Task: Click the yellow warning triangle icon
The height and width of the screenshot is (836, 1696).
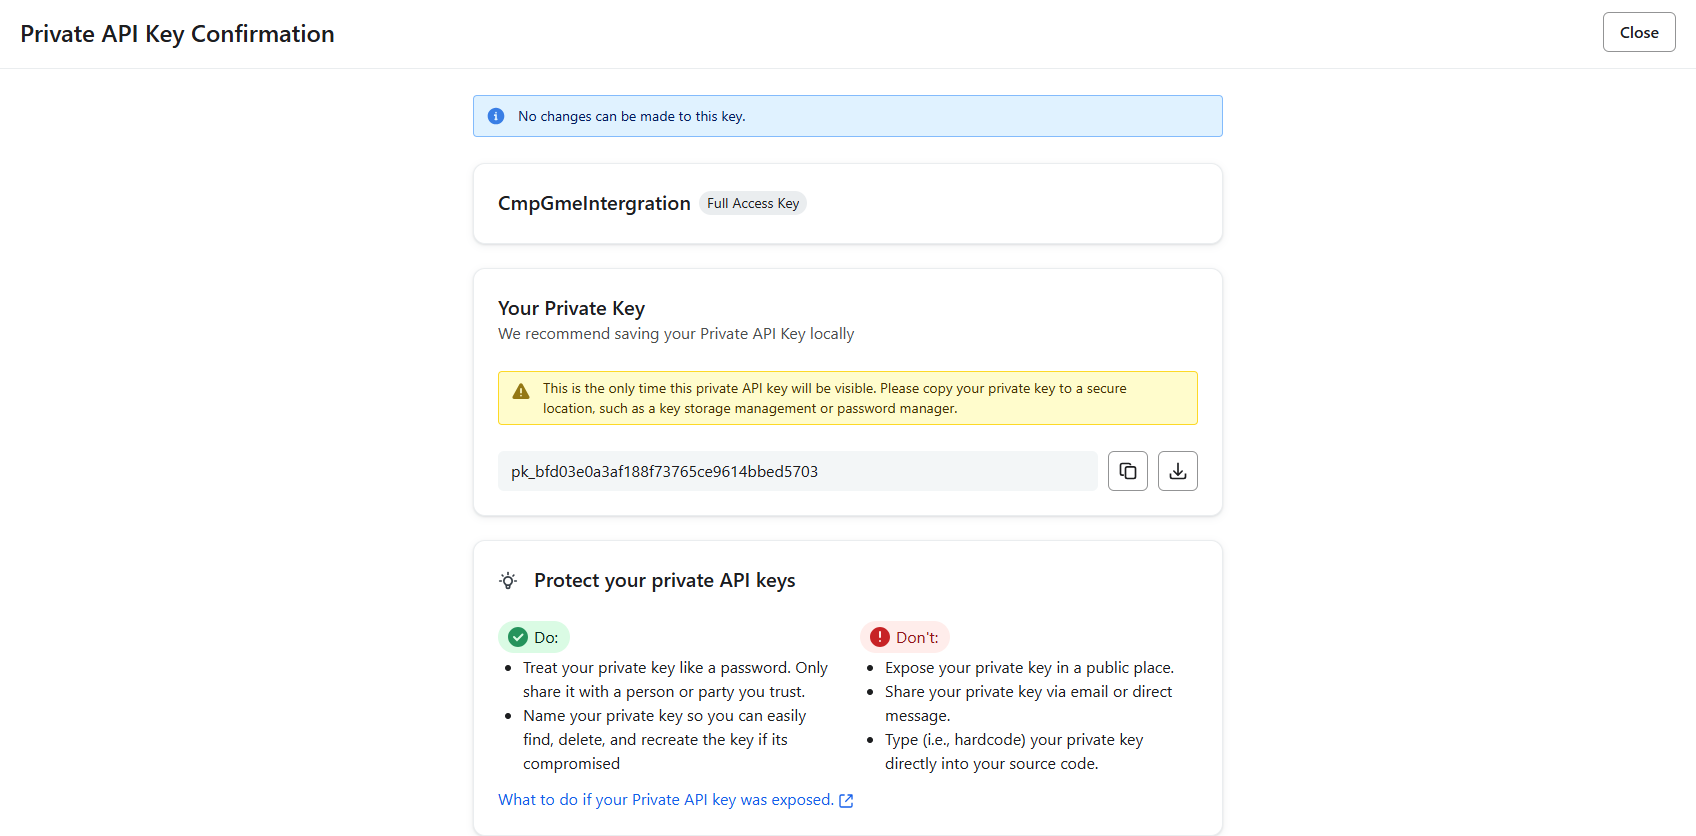Action: (x=521, y=391)
